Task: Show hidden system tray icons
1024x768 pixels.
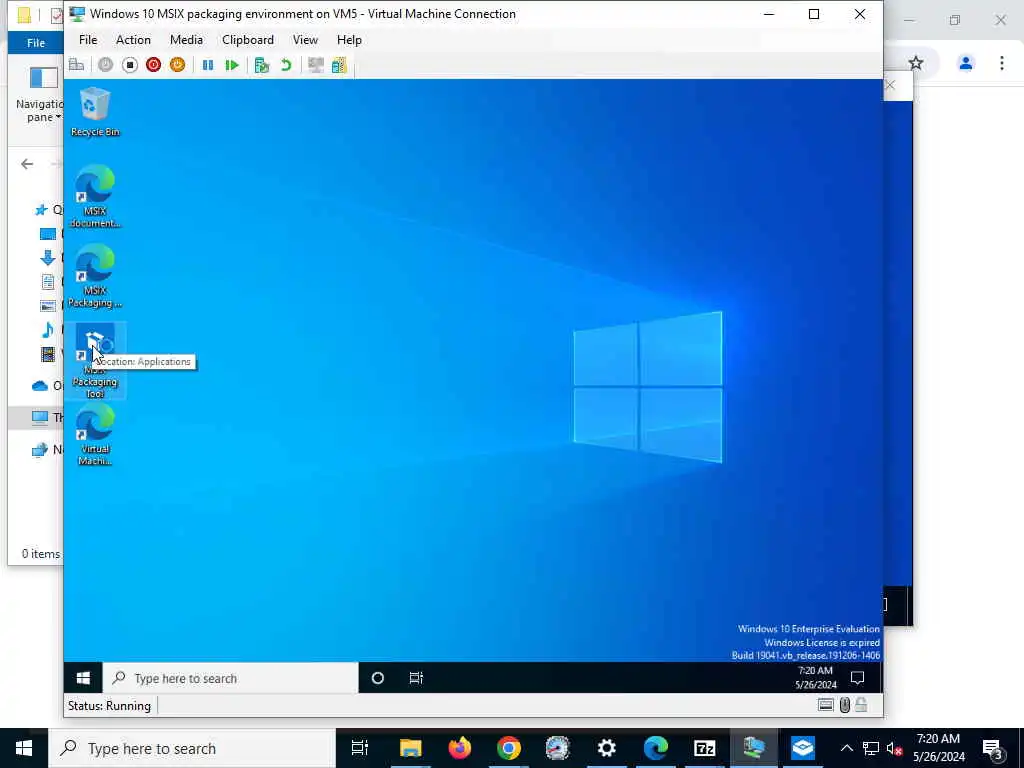Action: [x=846, y=748]
